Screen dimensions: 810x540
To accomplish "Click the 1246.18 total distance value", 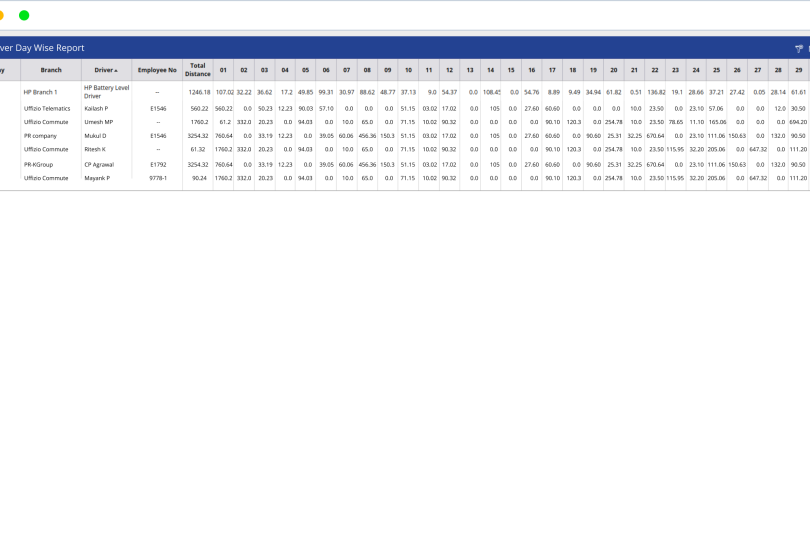I will pyautogui.click(x=198, y=92).
